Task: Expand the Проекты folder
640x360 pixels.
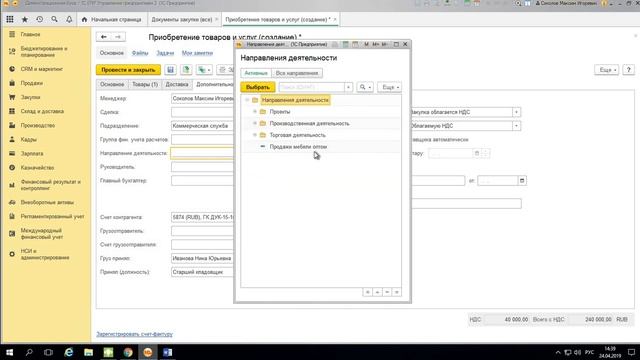Action: (x=255, y=111)
